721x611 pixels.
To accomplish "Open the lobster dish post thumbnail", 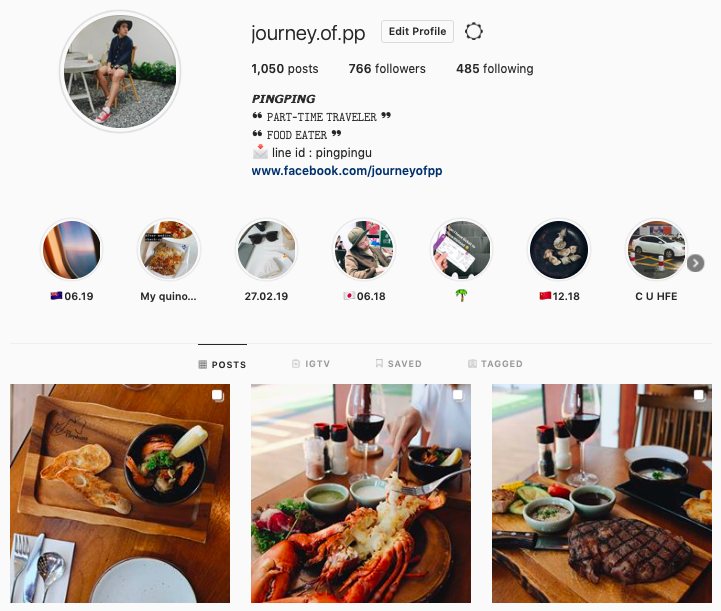I will tap(361, 493).
